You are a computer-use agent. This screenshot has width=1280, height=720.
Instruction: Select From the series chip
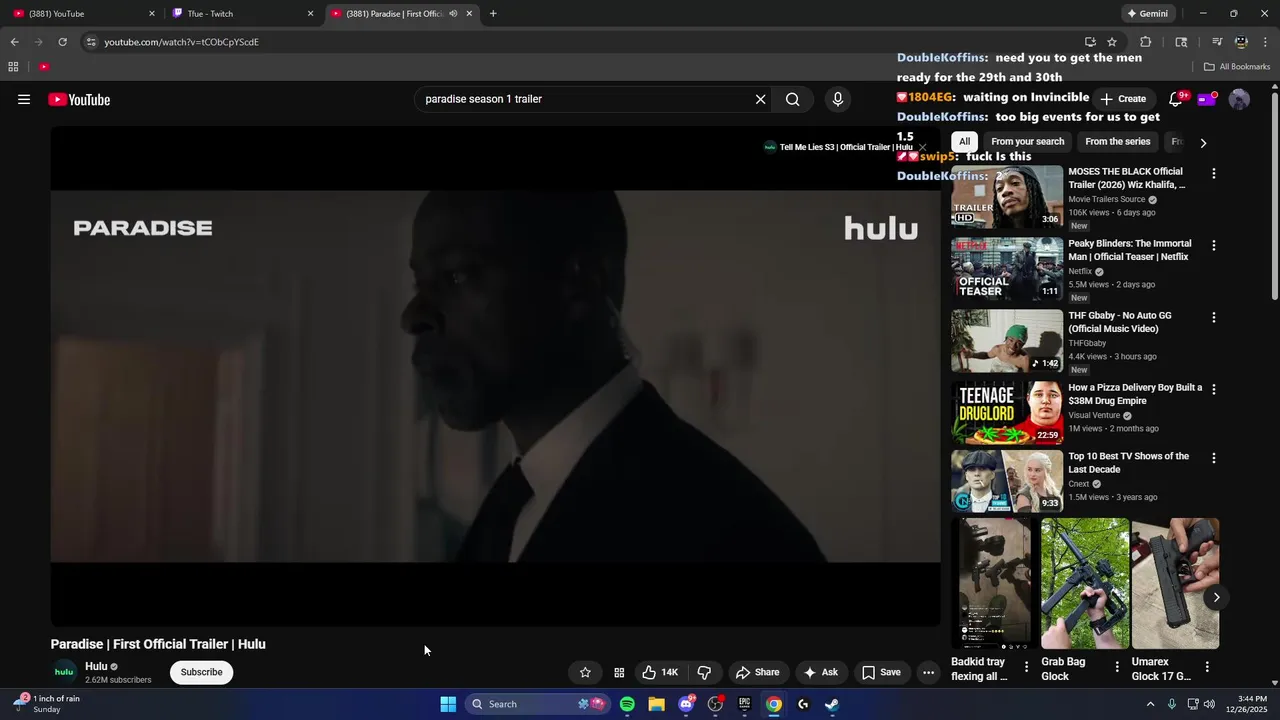click(x=1117, y=142)
